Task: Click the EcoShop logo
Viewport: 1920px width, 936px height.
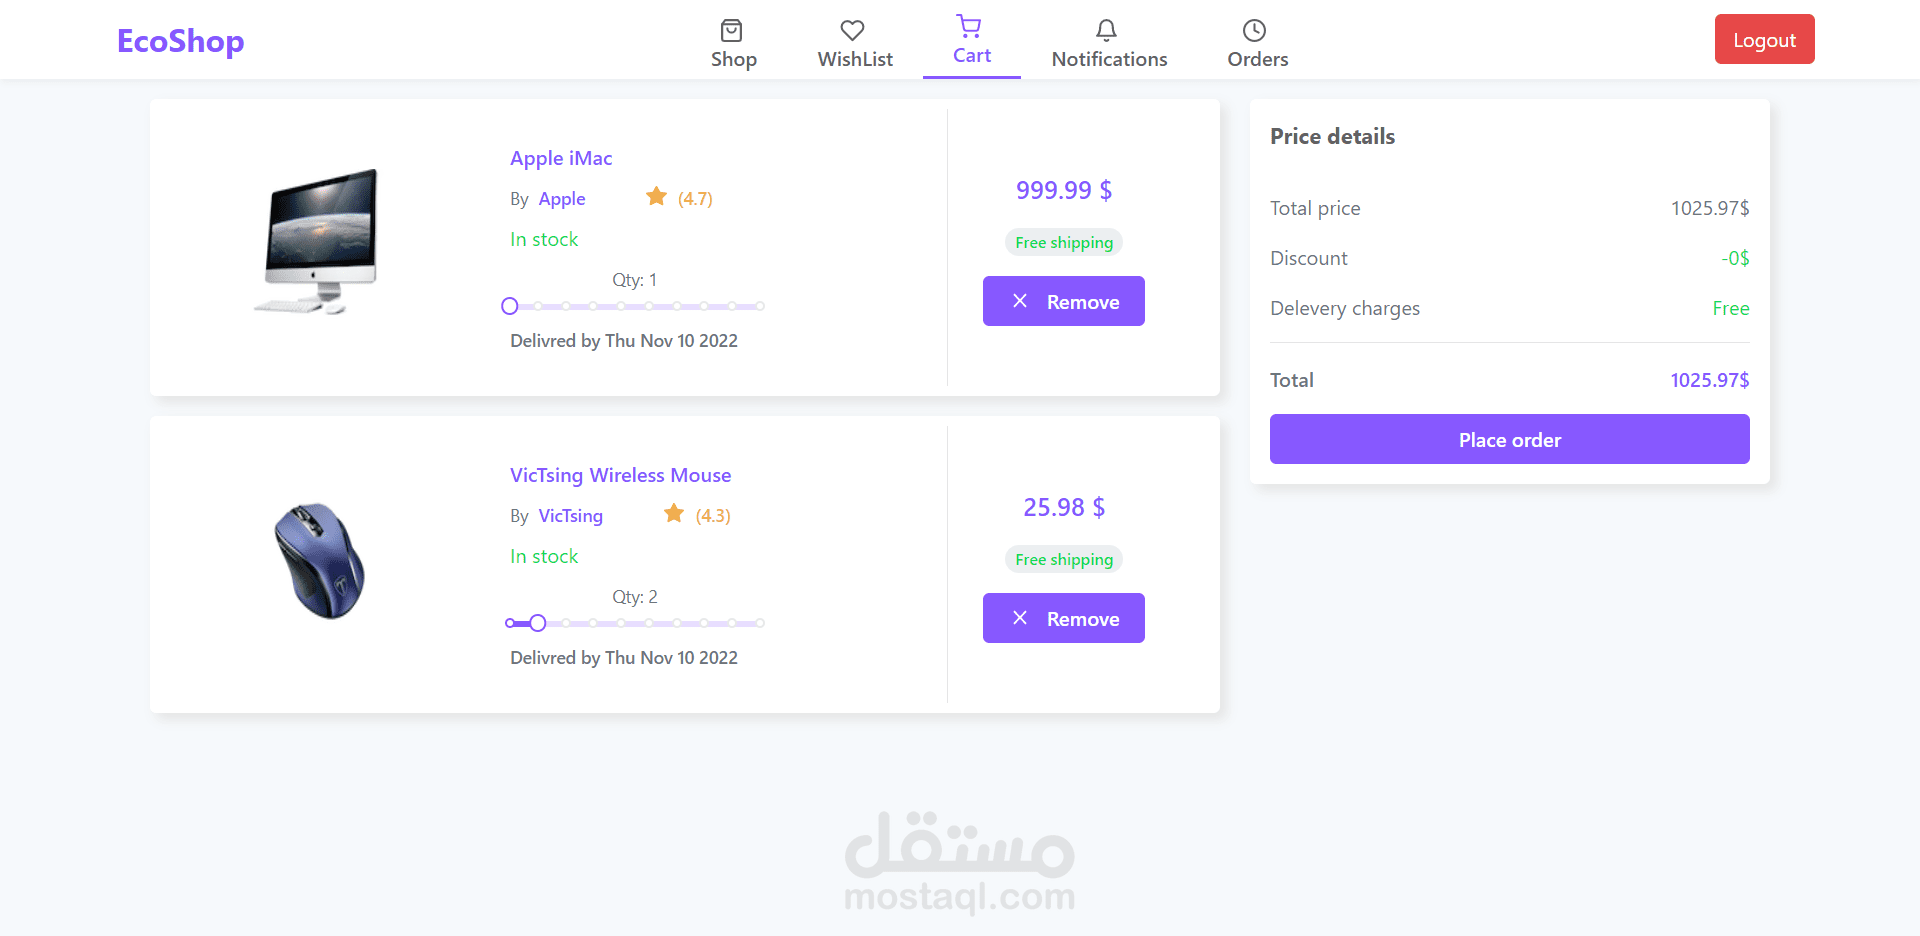Action: point(181,41)
